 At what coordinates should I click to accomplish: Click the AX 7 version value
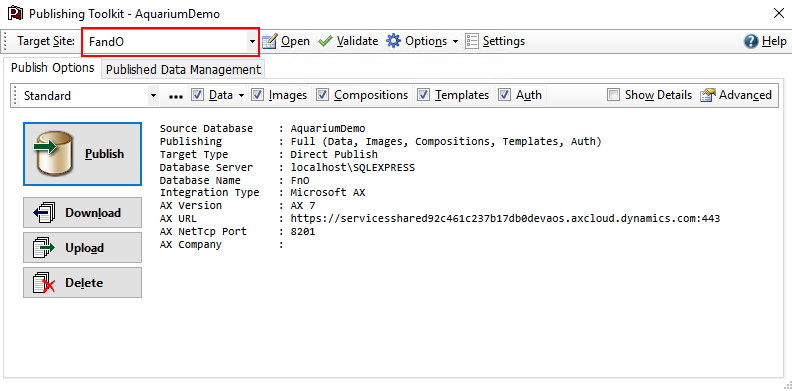point(303,206)
